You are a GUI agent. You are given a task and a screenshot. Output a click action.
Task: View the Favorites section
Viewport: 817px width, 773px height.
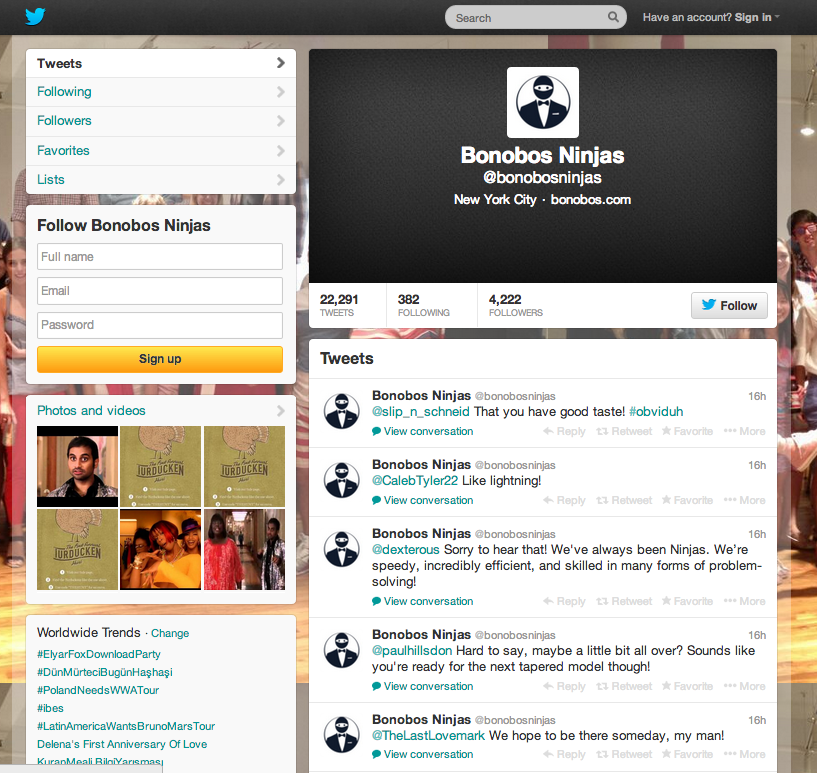[160, 151]
